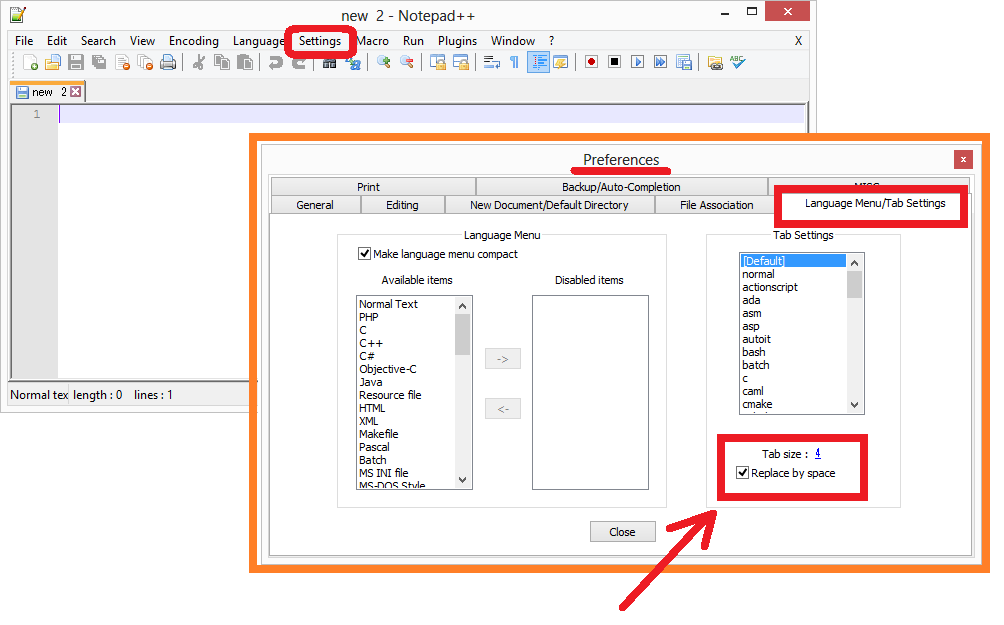Click the Find binoculars icon
This screenshot has width=1004, height=625.
click(329, 62)
